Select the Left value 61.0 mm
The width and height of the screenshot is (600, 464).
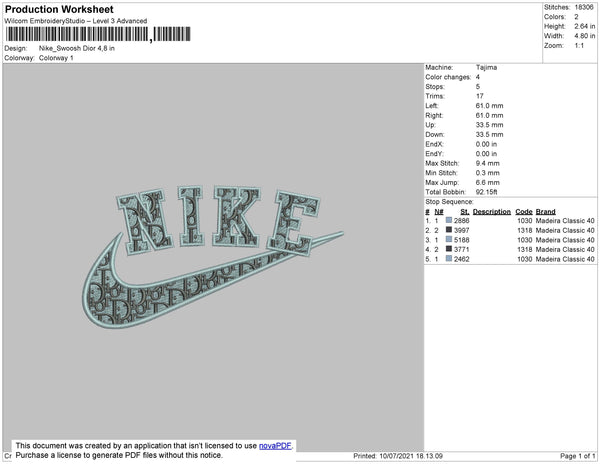489,106
